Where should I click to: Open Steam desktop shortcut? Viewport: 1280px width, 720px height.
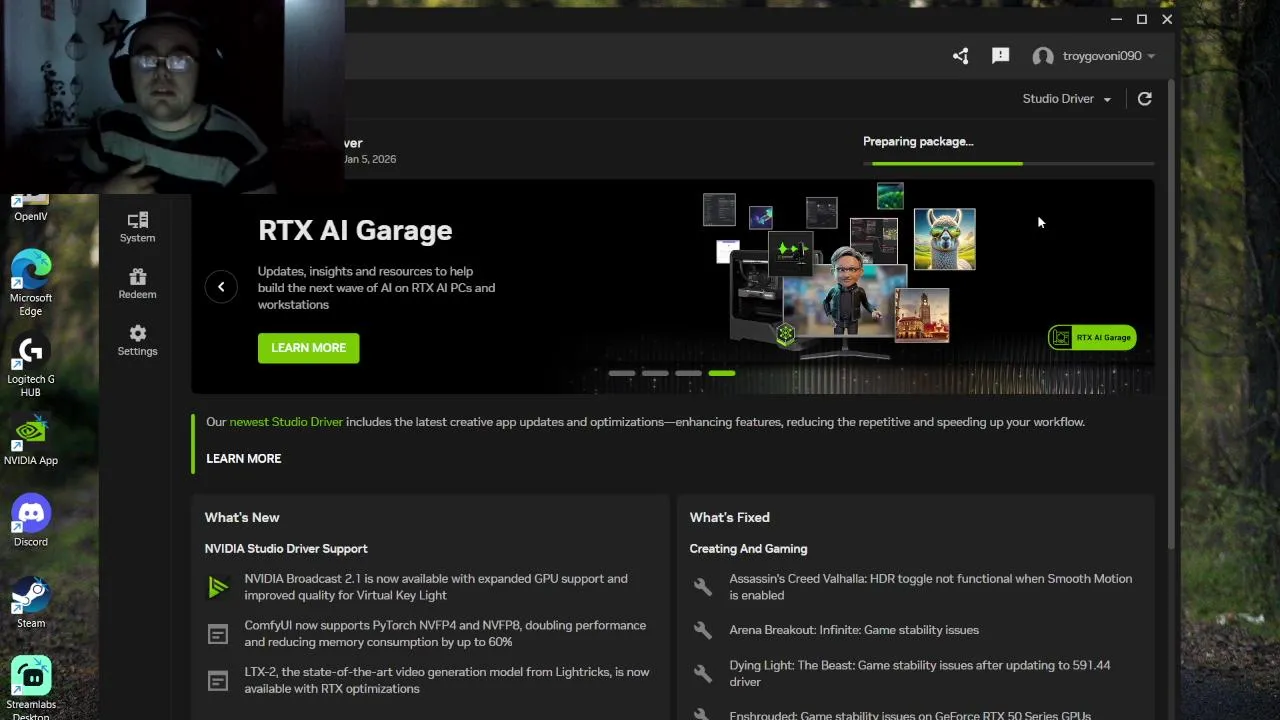coord(31,602)
